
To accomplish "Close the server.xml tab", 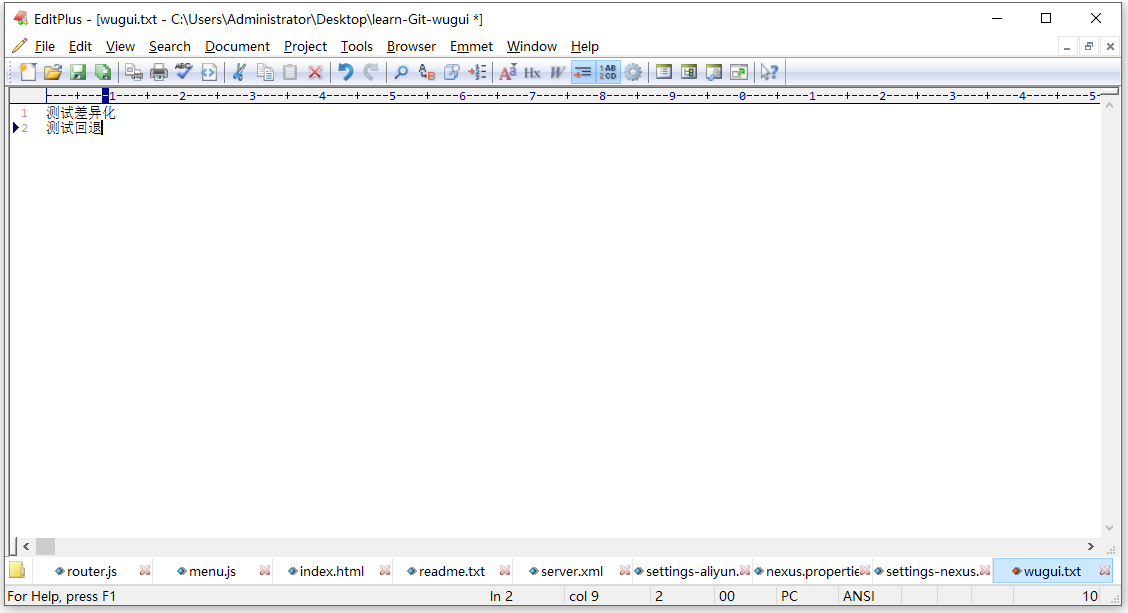I will tap(624, 571).
